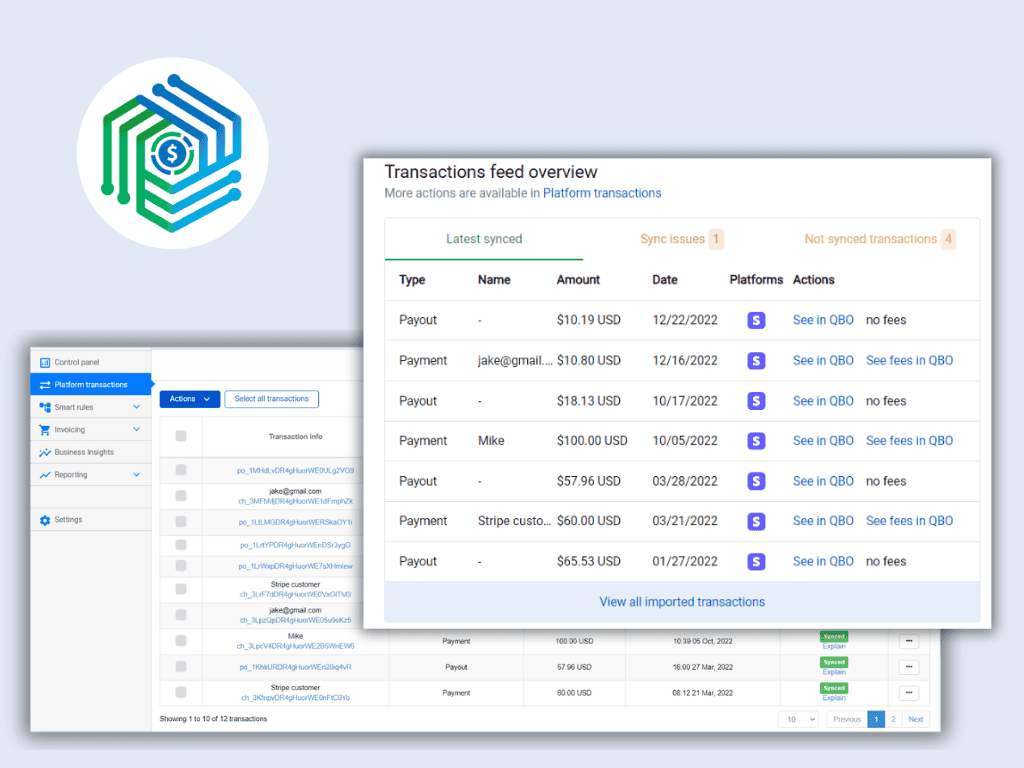Viewport: 1024px width, 768px height.
Task: Open Settings via the gear icon
Action: tap(45, 520)
